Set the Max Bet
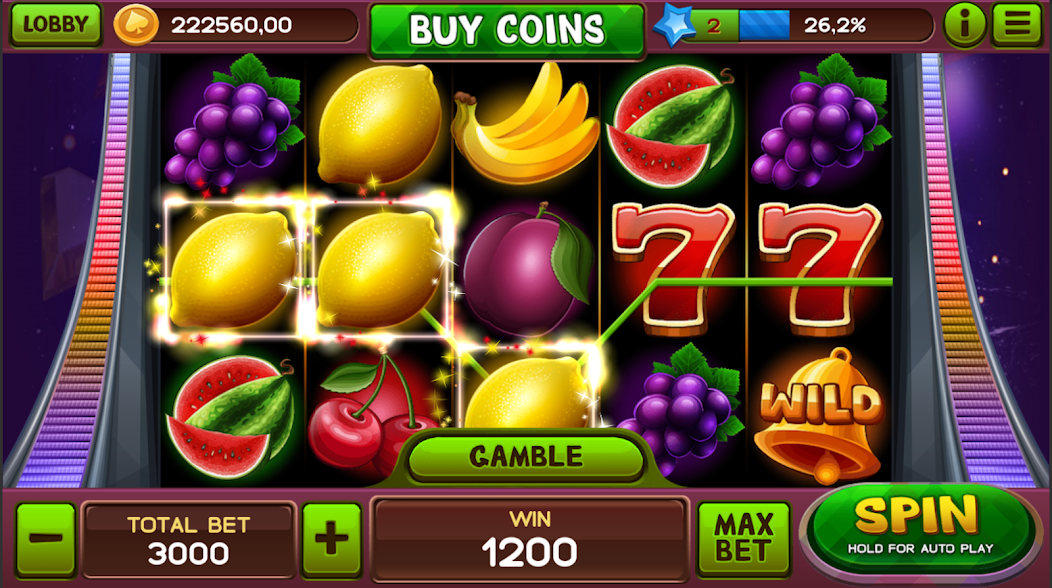This screenshot has width=1052, height=588. pos(744,539)
